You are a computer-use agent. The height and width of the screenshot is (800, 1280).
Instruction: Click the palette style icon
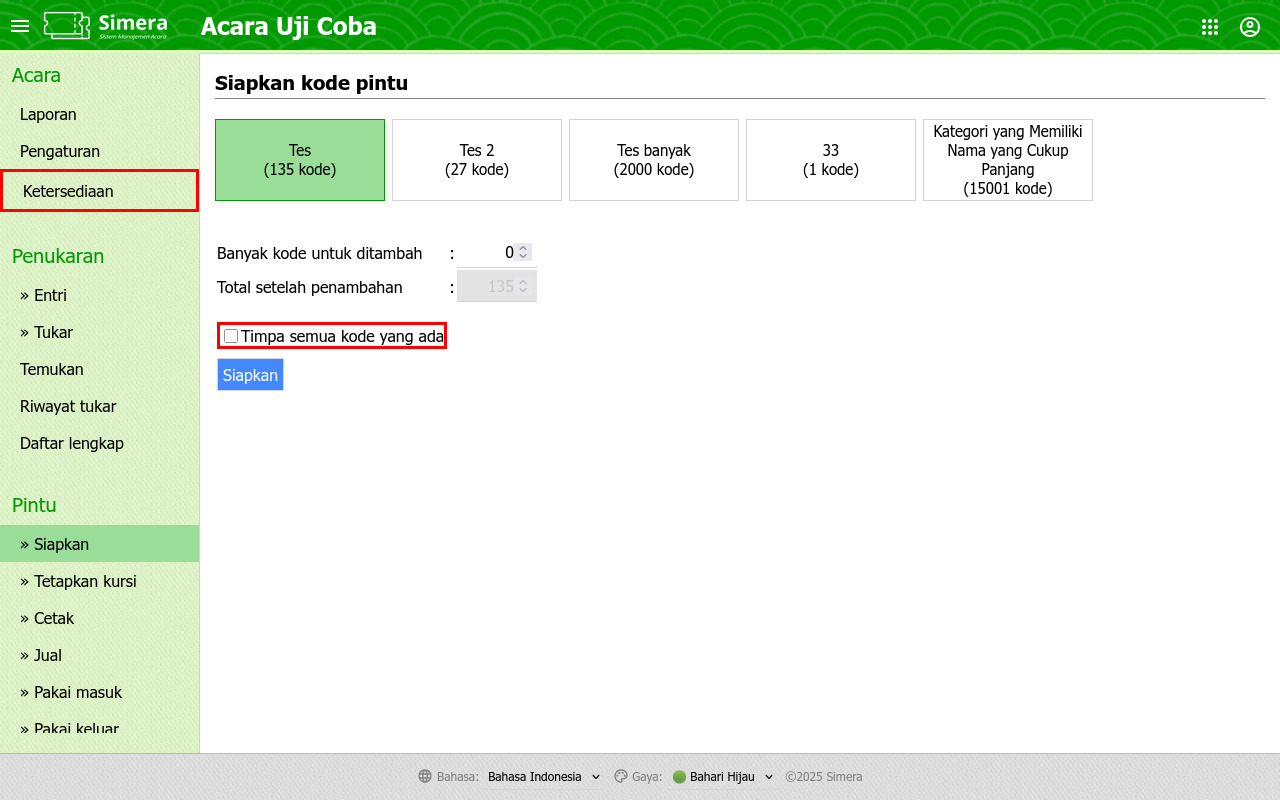click(x=621, y=777)
